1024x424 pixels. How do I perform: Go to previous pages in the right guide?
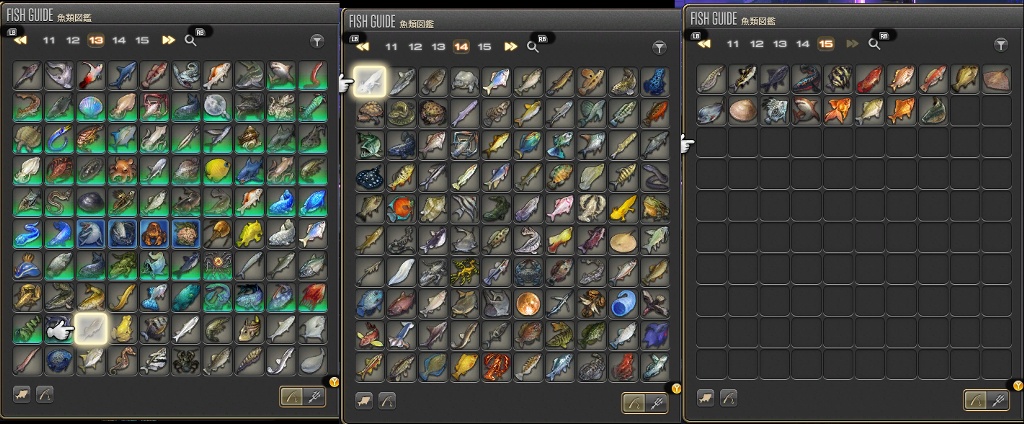[703, 44]
